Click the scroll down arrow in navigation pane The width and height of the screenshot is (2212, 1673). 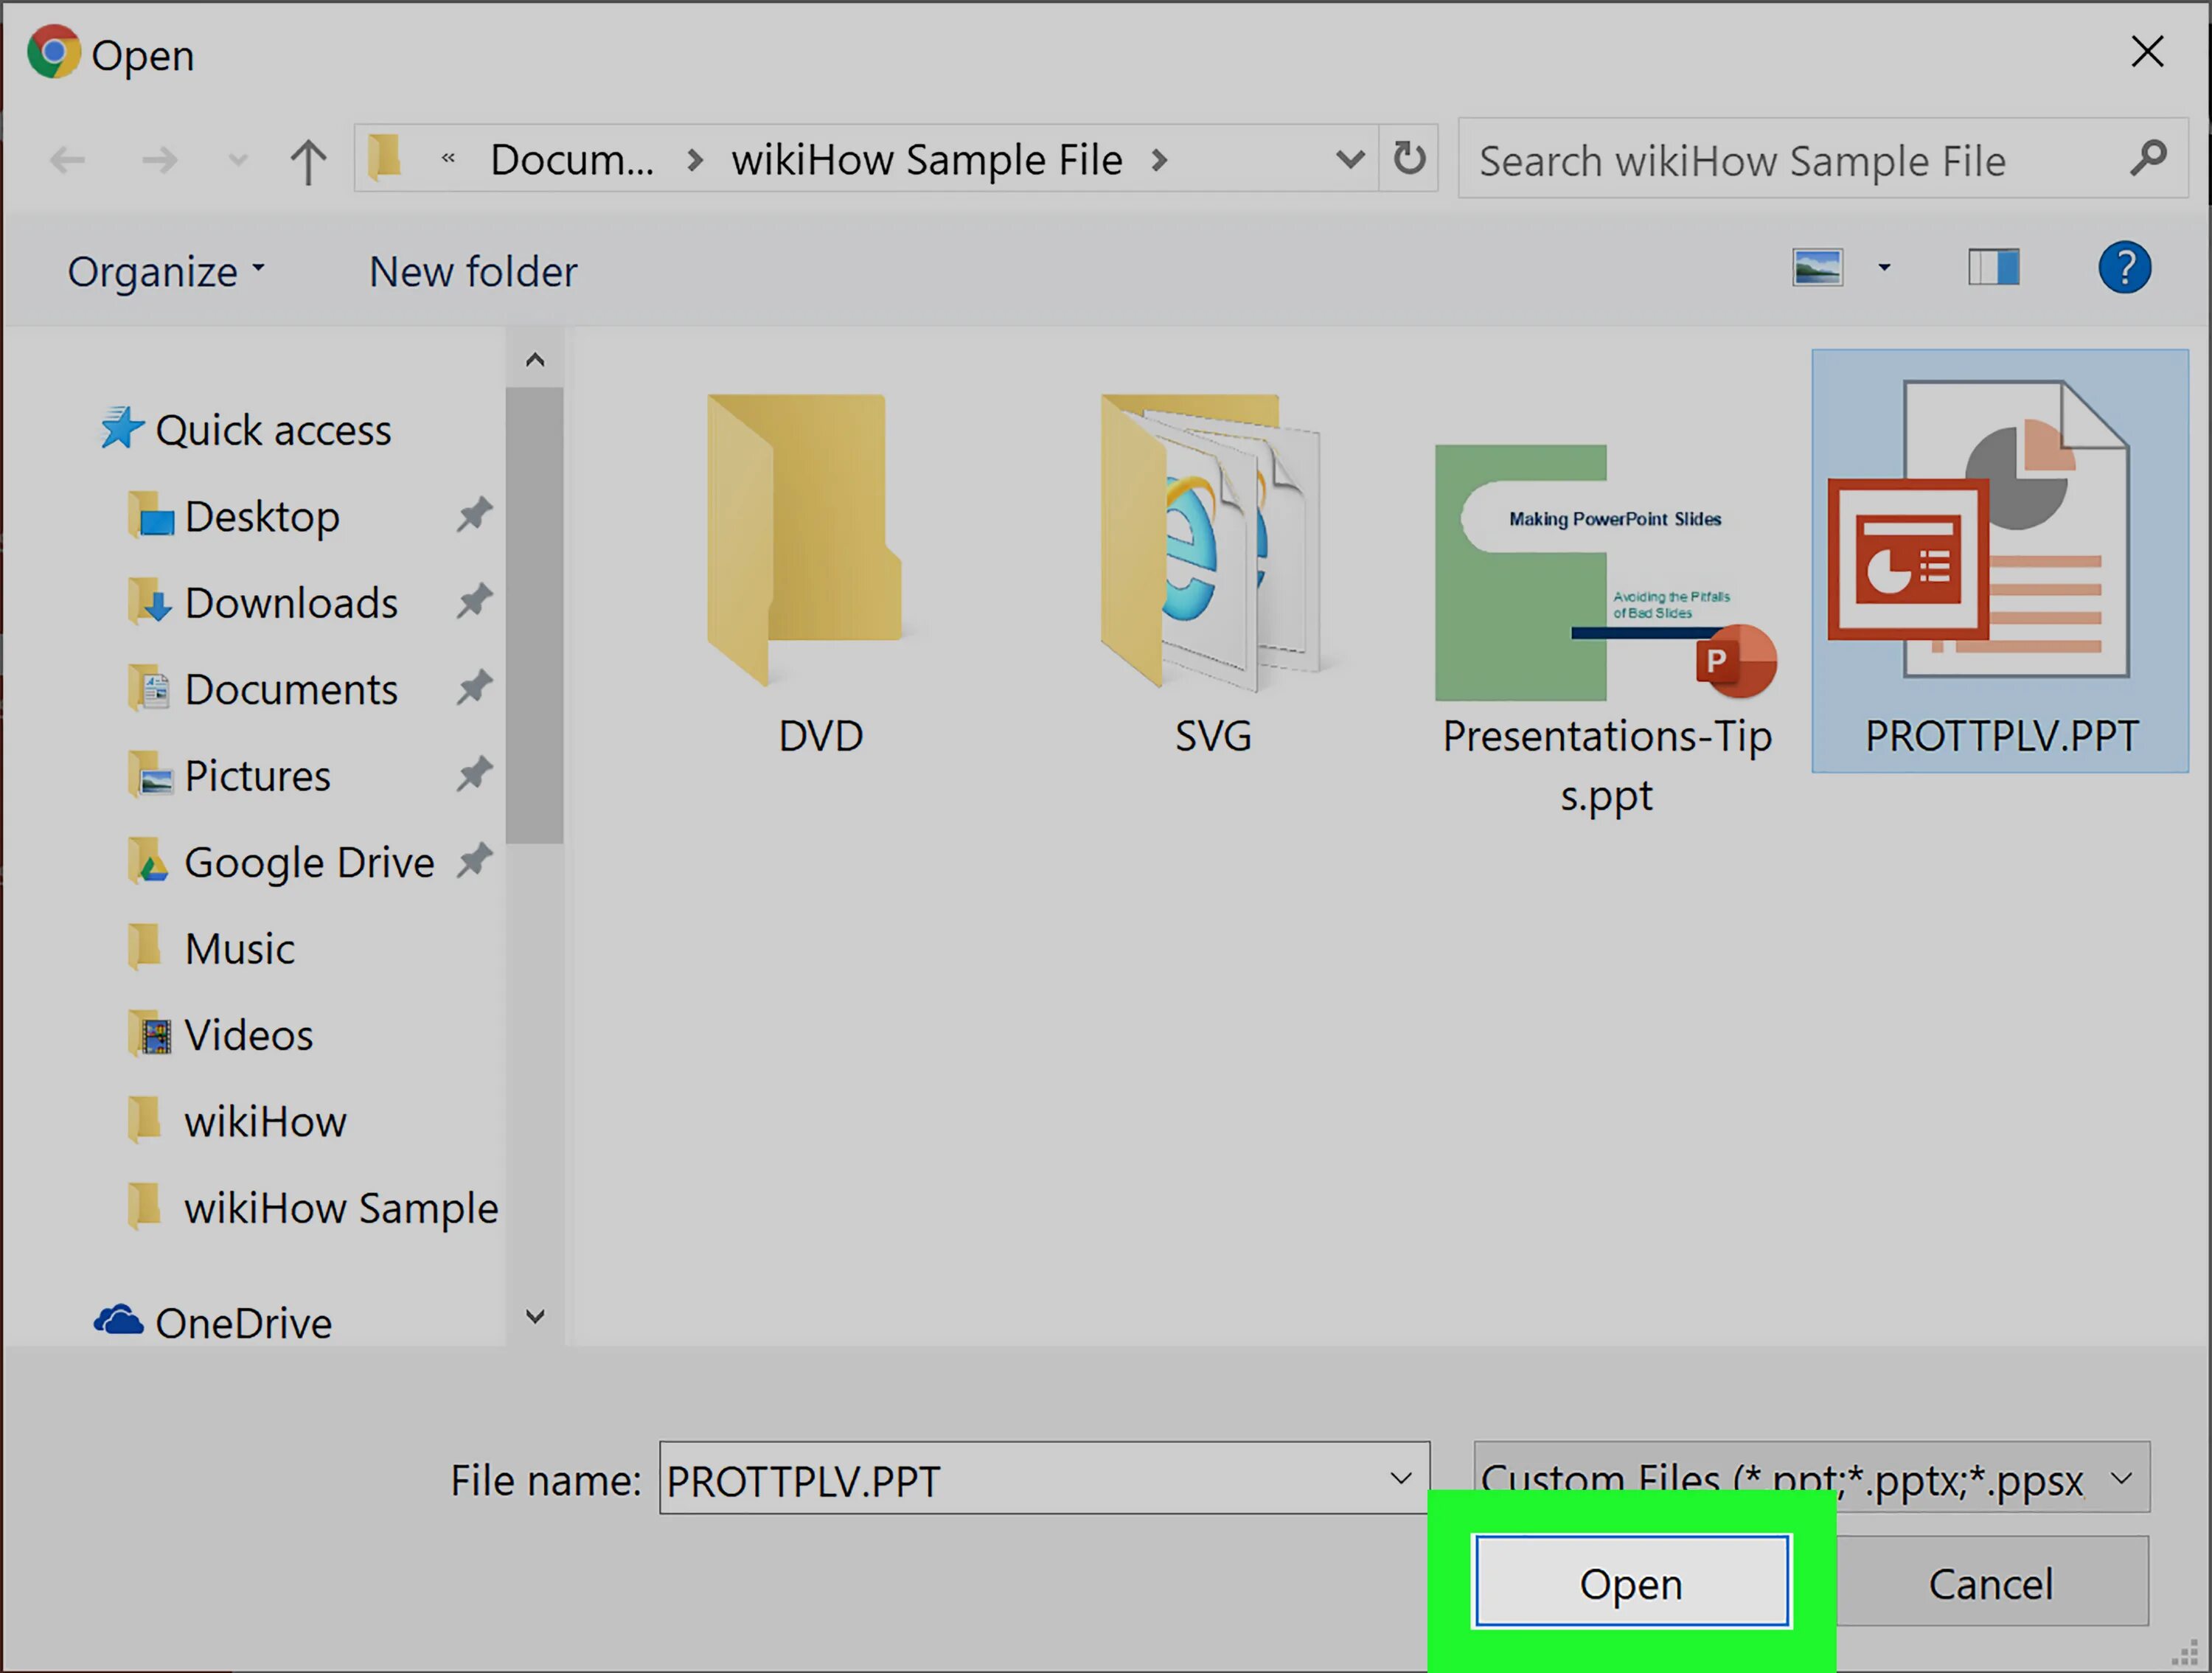pos(535,1316)
